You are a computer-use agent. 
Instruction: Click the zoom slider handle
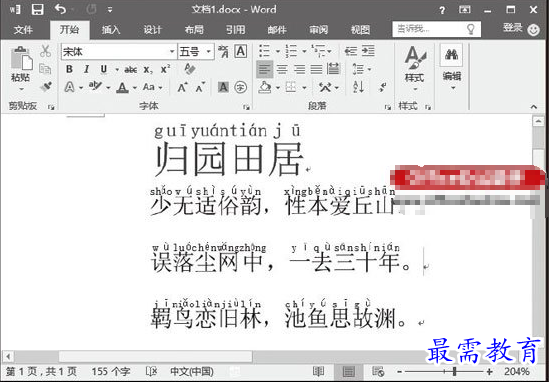tap(454, 371)
